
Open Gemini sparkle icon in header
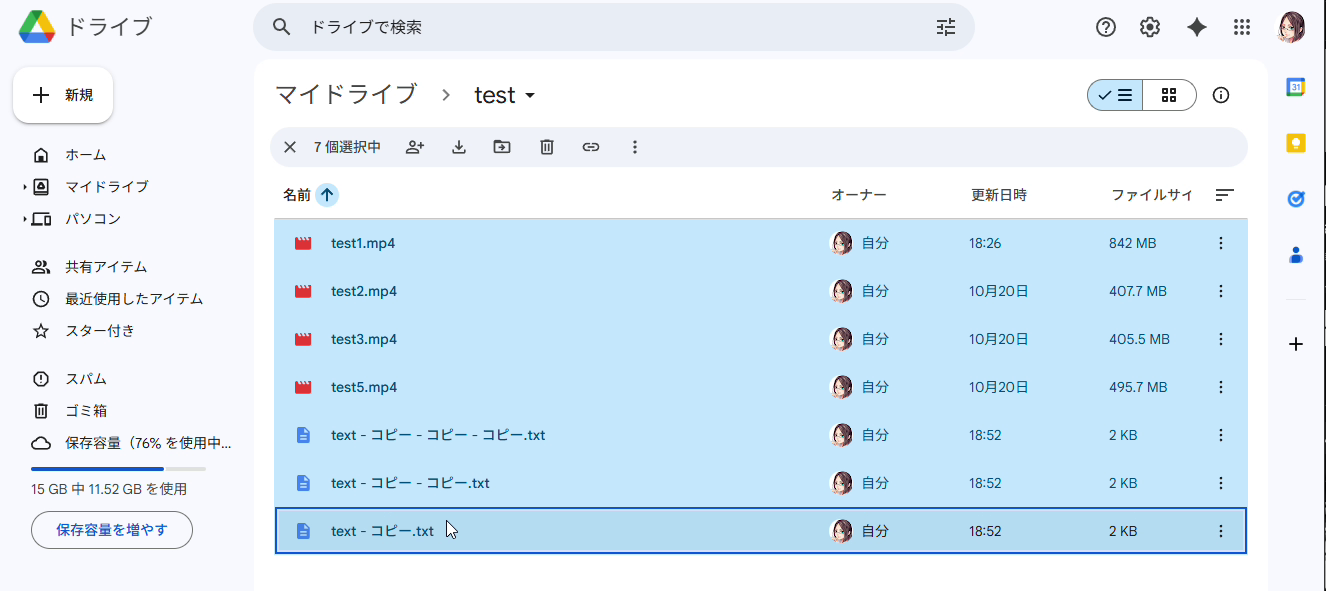(x=1196, y=27)
